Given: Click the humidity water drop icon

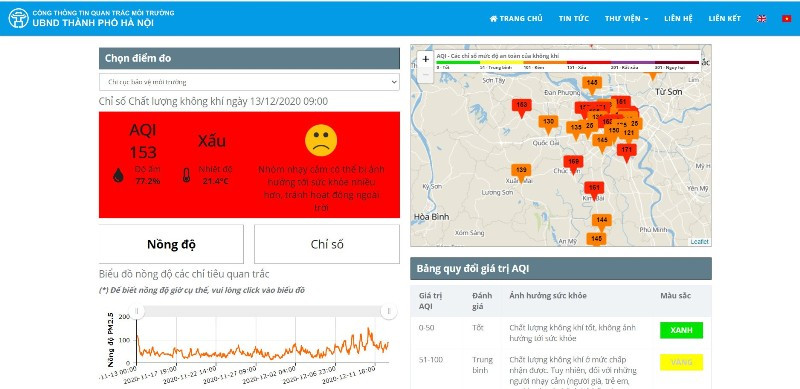Looking at the screenshot, I should coord(118,176).
